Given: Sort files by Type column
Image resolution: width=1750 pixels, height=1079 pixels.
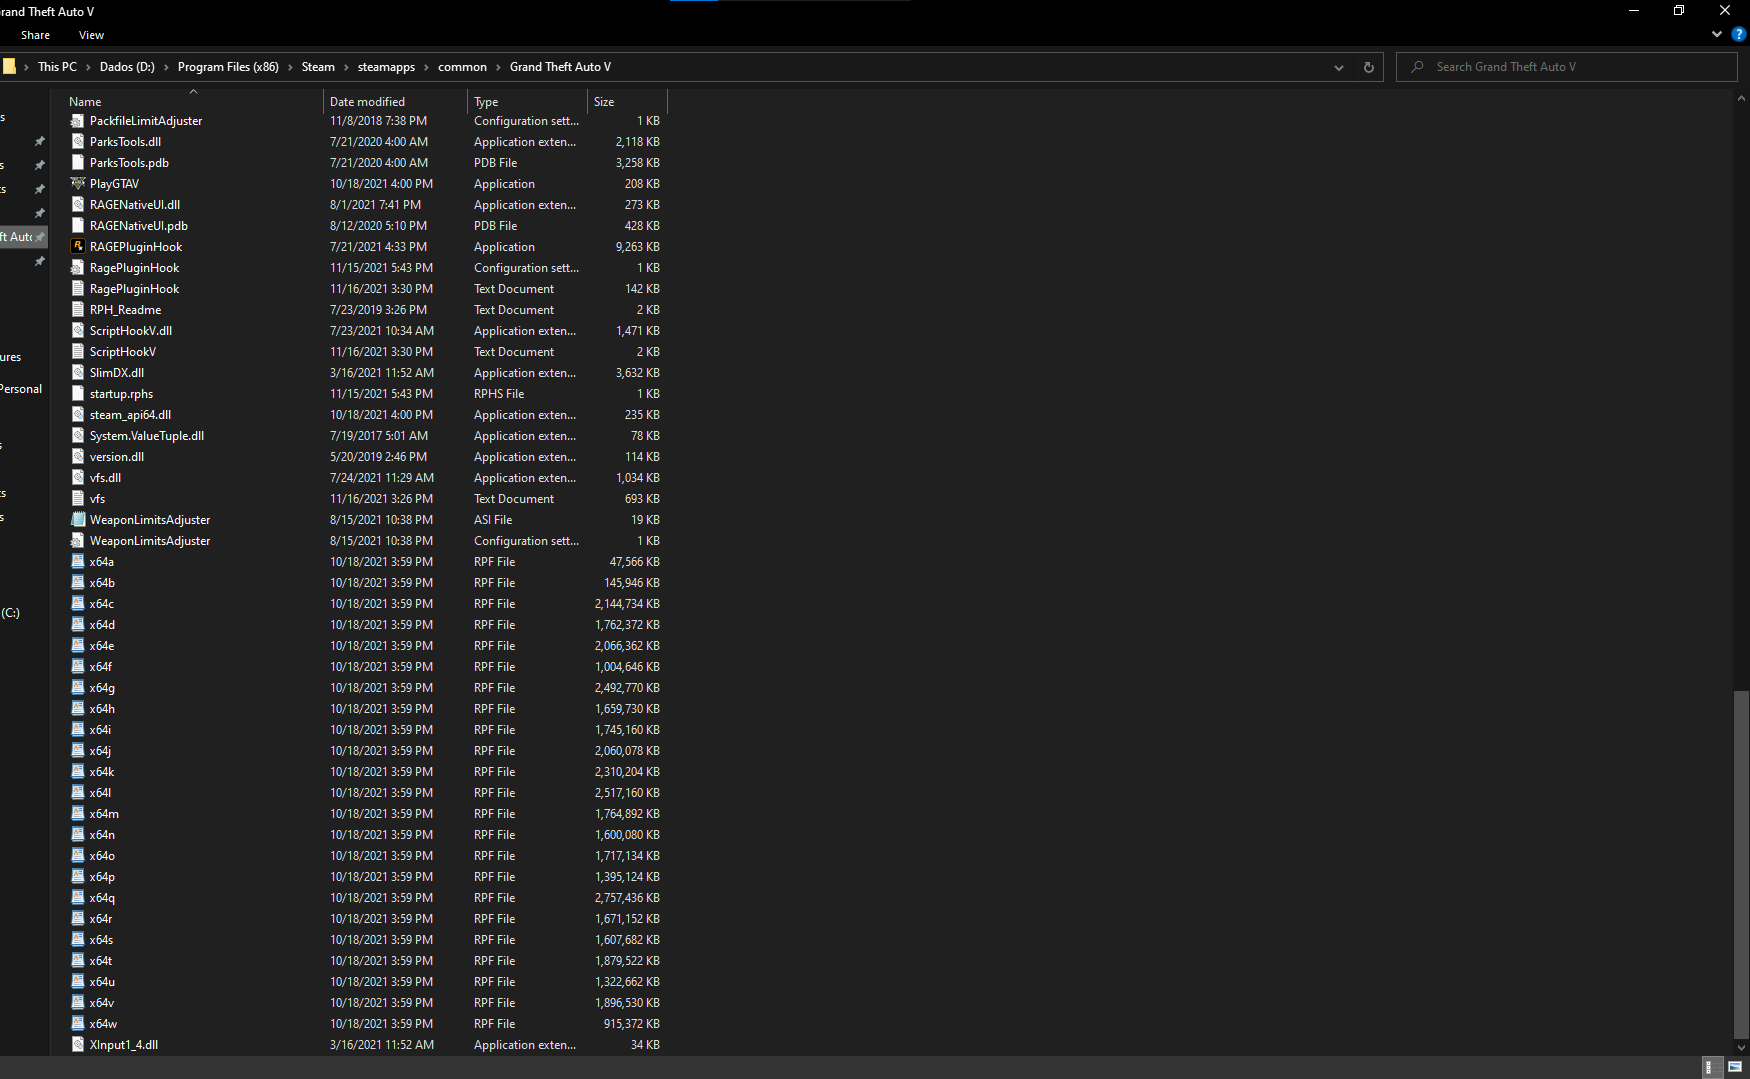Looking at the screenshot, I should 527,102.
